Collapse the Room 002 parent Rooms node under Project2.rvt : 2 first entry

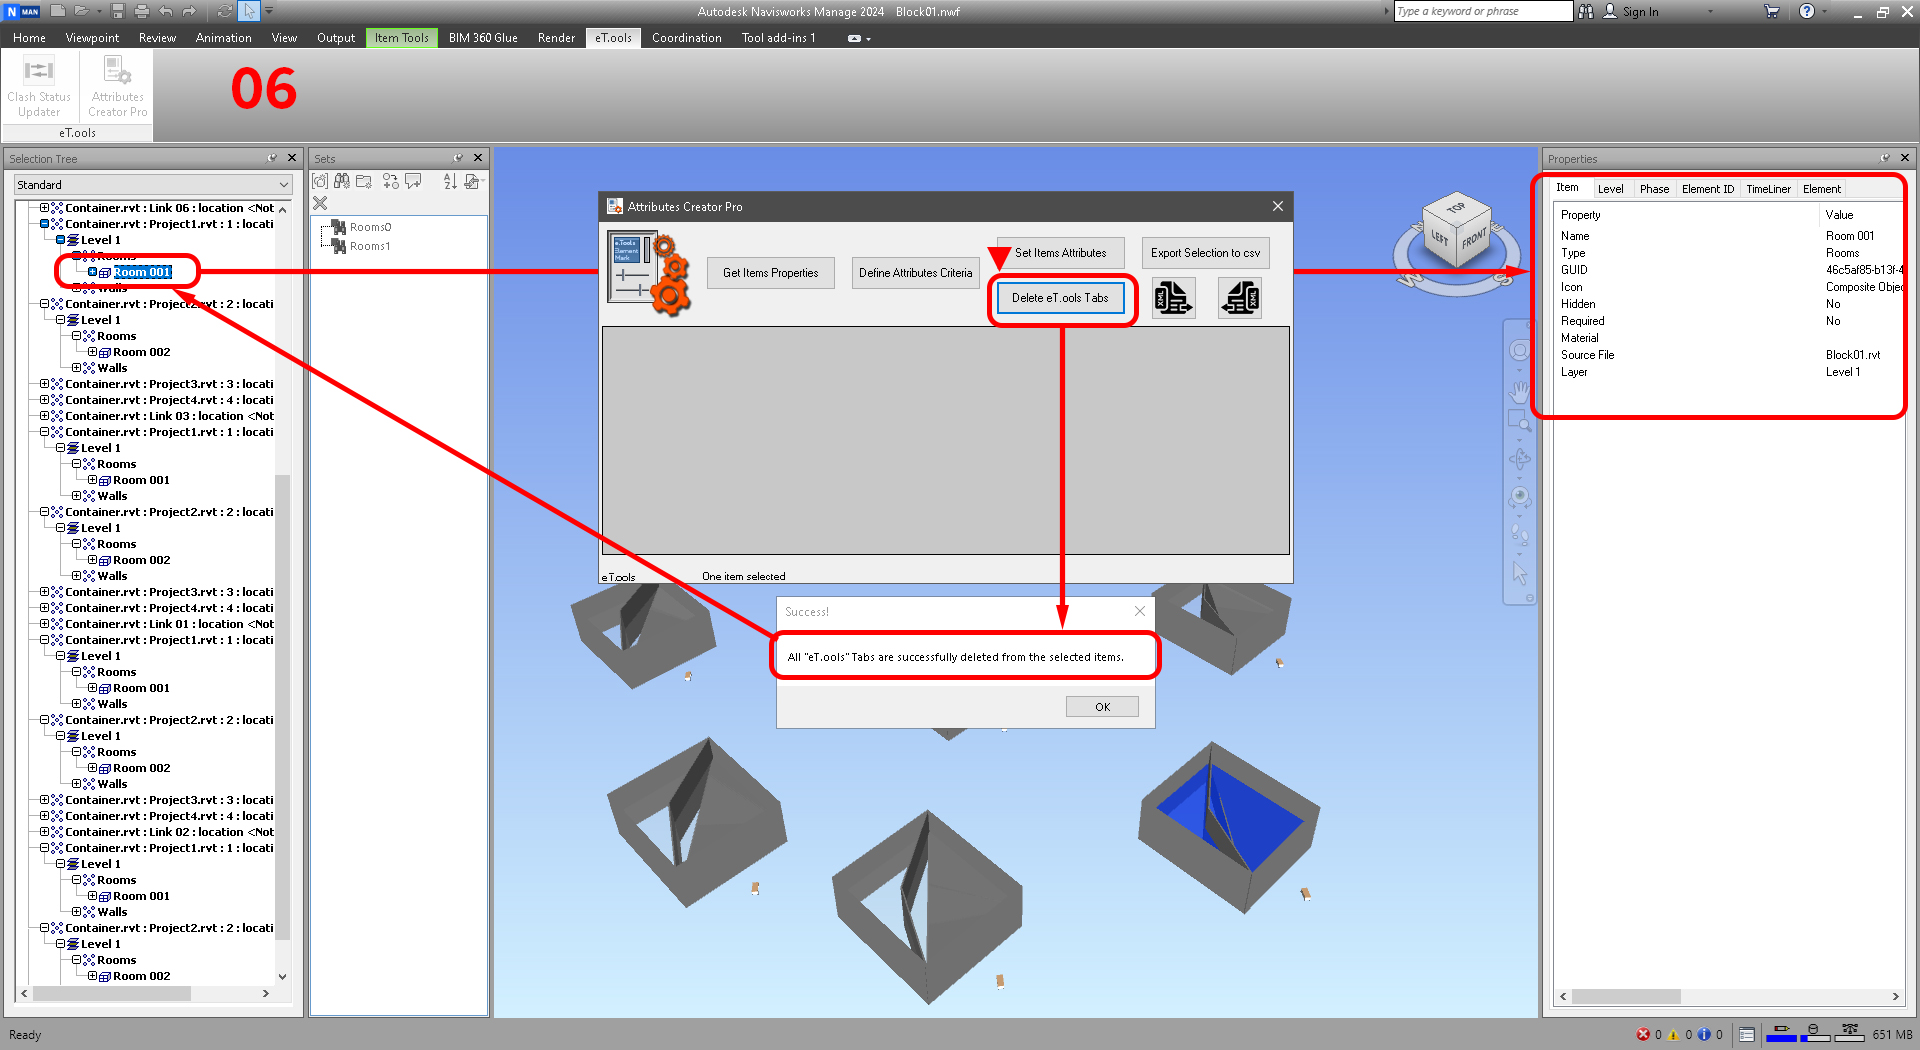point(76,336)
